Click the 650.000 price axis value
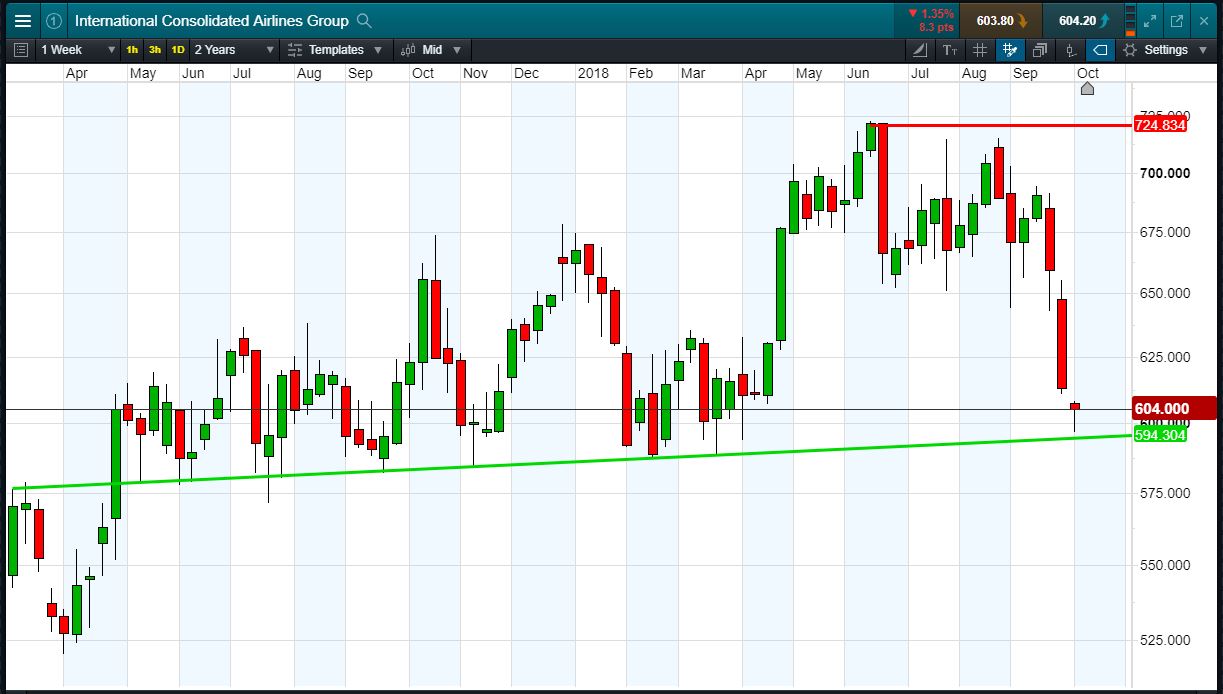This screenshot has width=1223, height=694. [1164, 293]
